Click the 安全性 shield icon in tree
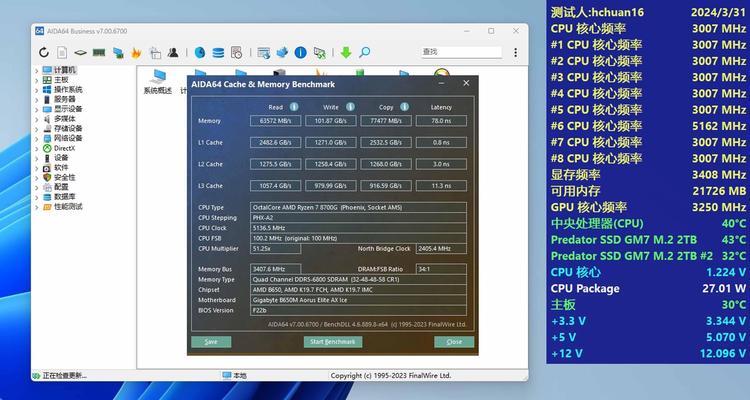Viewport: 750px width, 400px height. tap(47, 178)
